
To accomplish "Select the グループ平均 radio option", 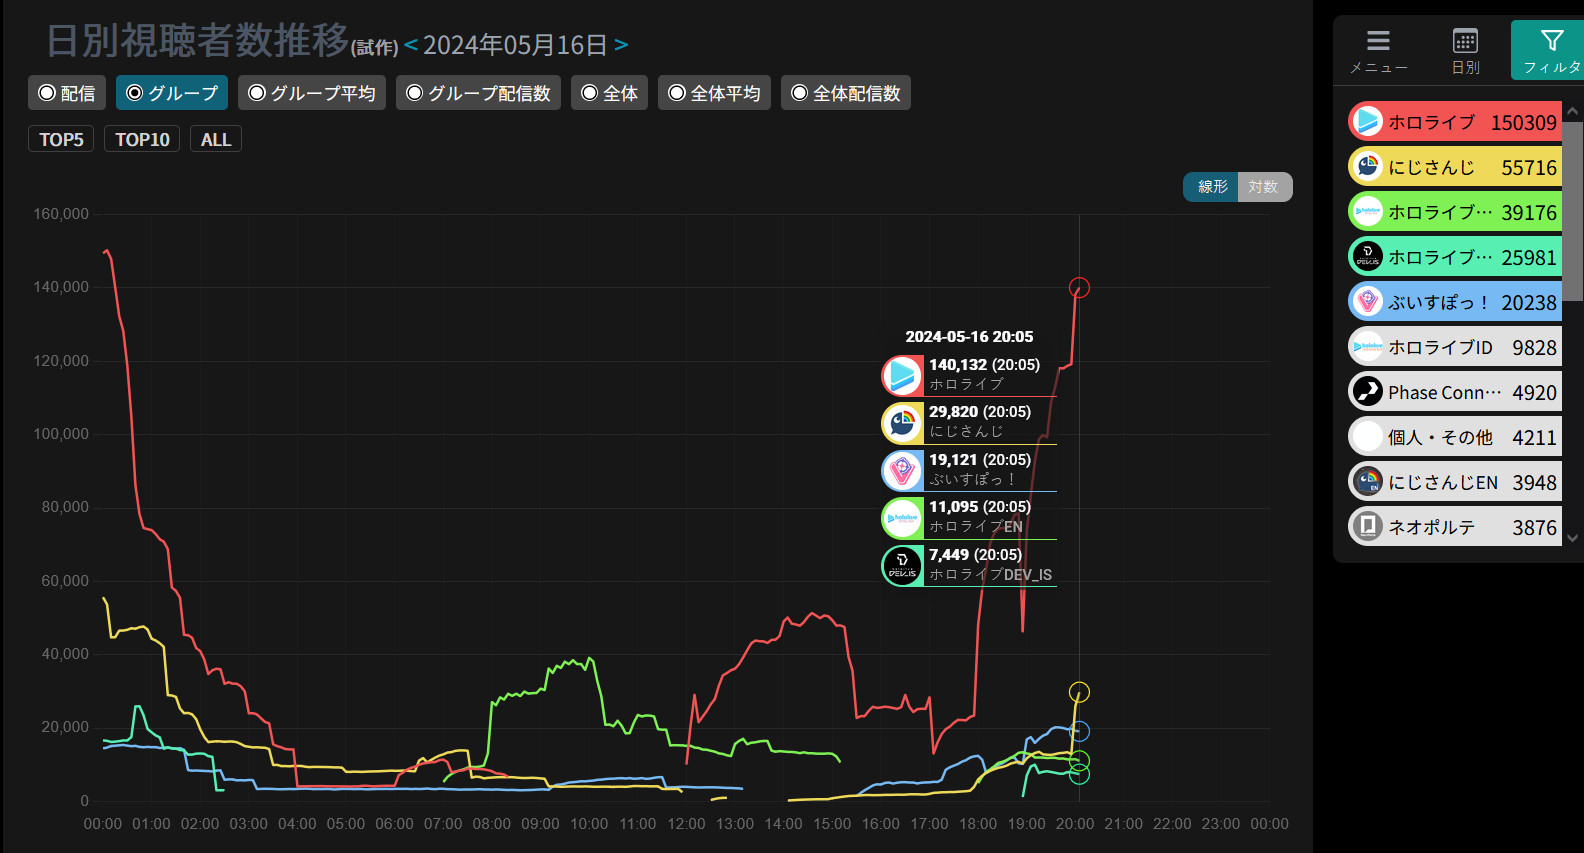I will tap(312, 93).
